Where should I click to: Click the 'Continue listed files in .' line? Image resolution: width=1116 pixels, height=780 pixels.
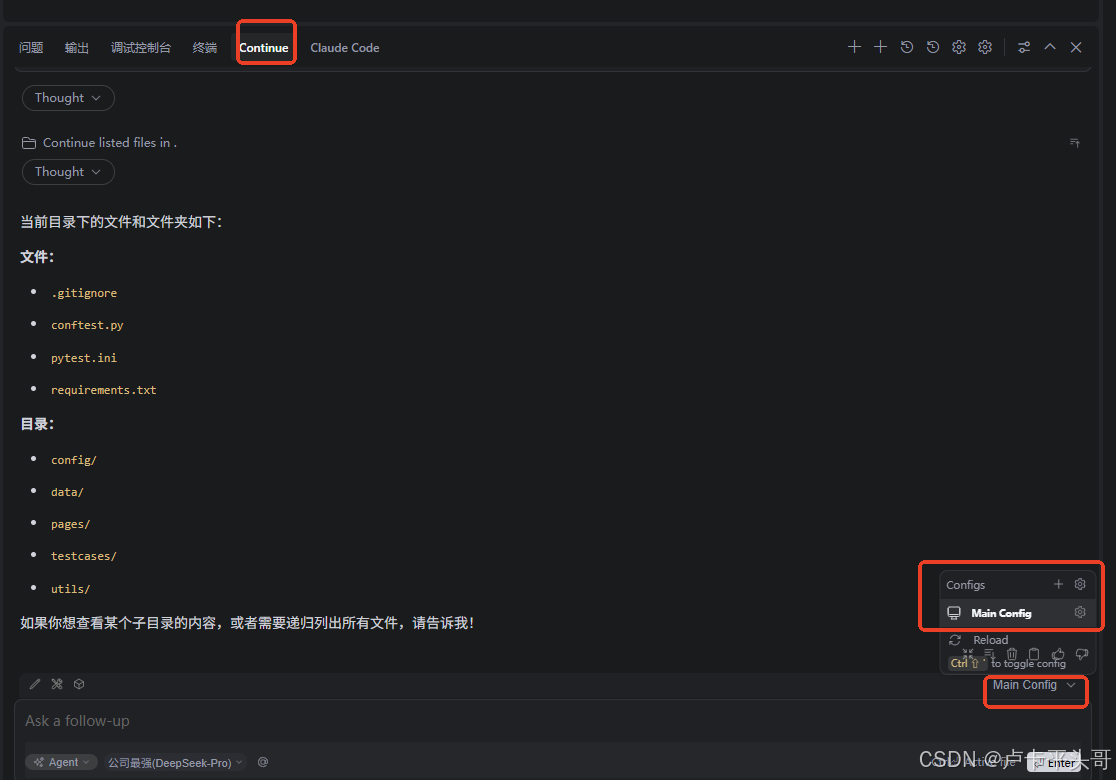pyautogui.click(x=110, y=143)
